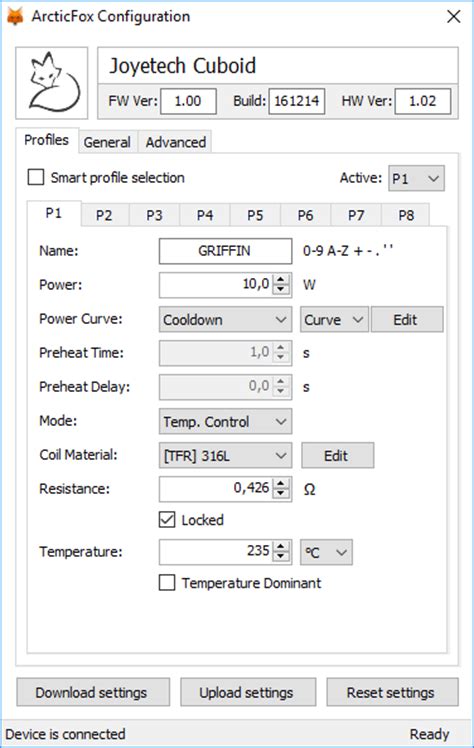Open the Power Curve Cooldown dropdown
474x748 pixels.
point(225,320)
